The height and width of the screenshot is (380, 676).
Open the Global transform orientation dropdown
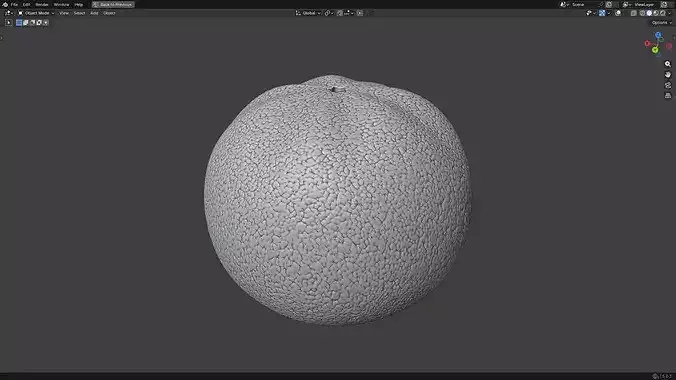pyautogui.click(x=308, y=13)
